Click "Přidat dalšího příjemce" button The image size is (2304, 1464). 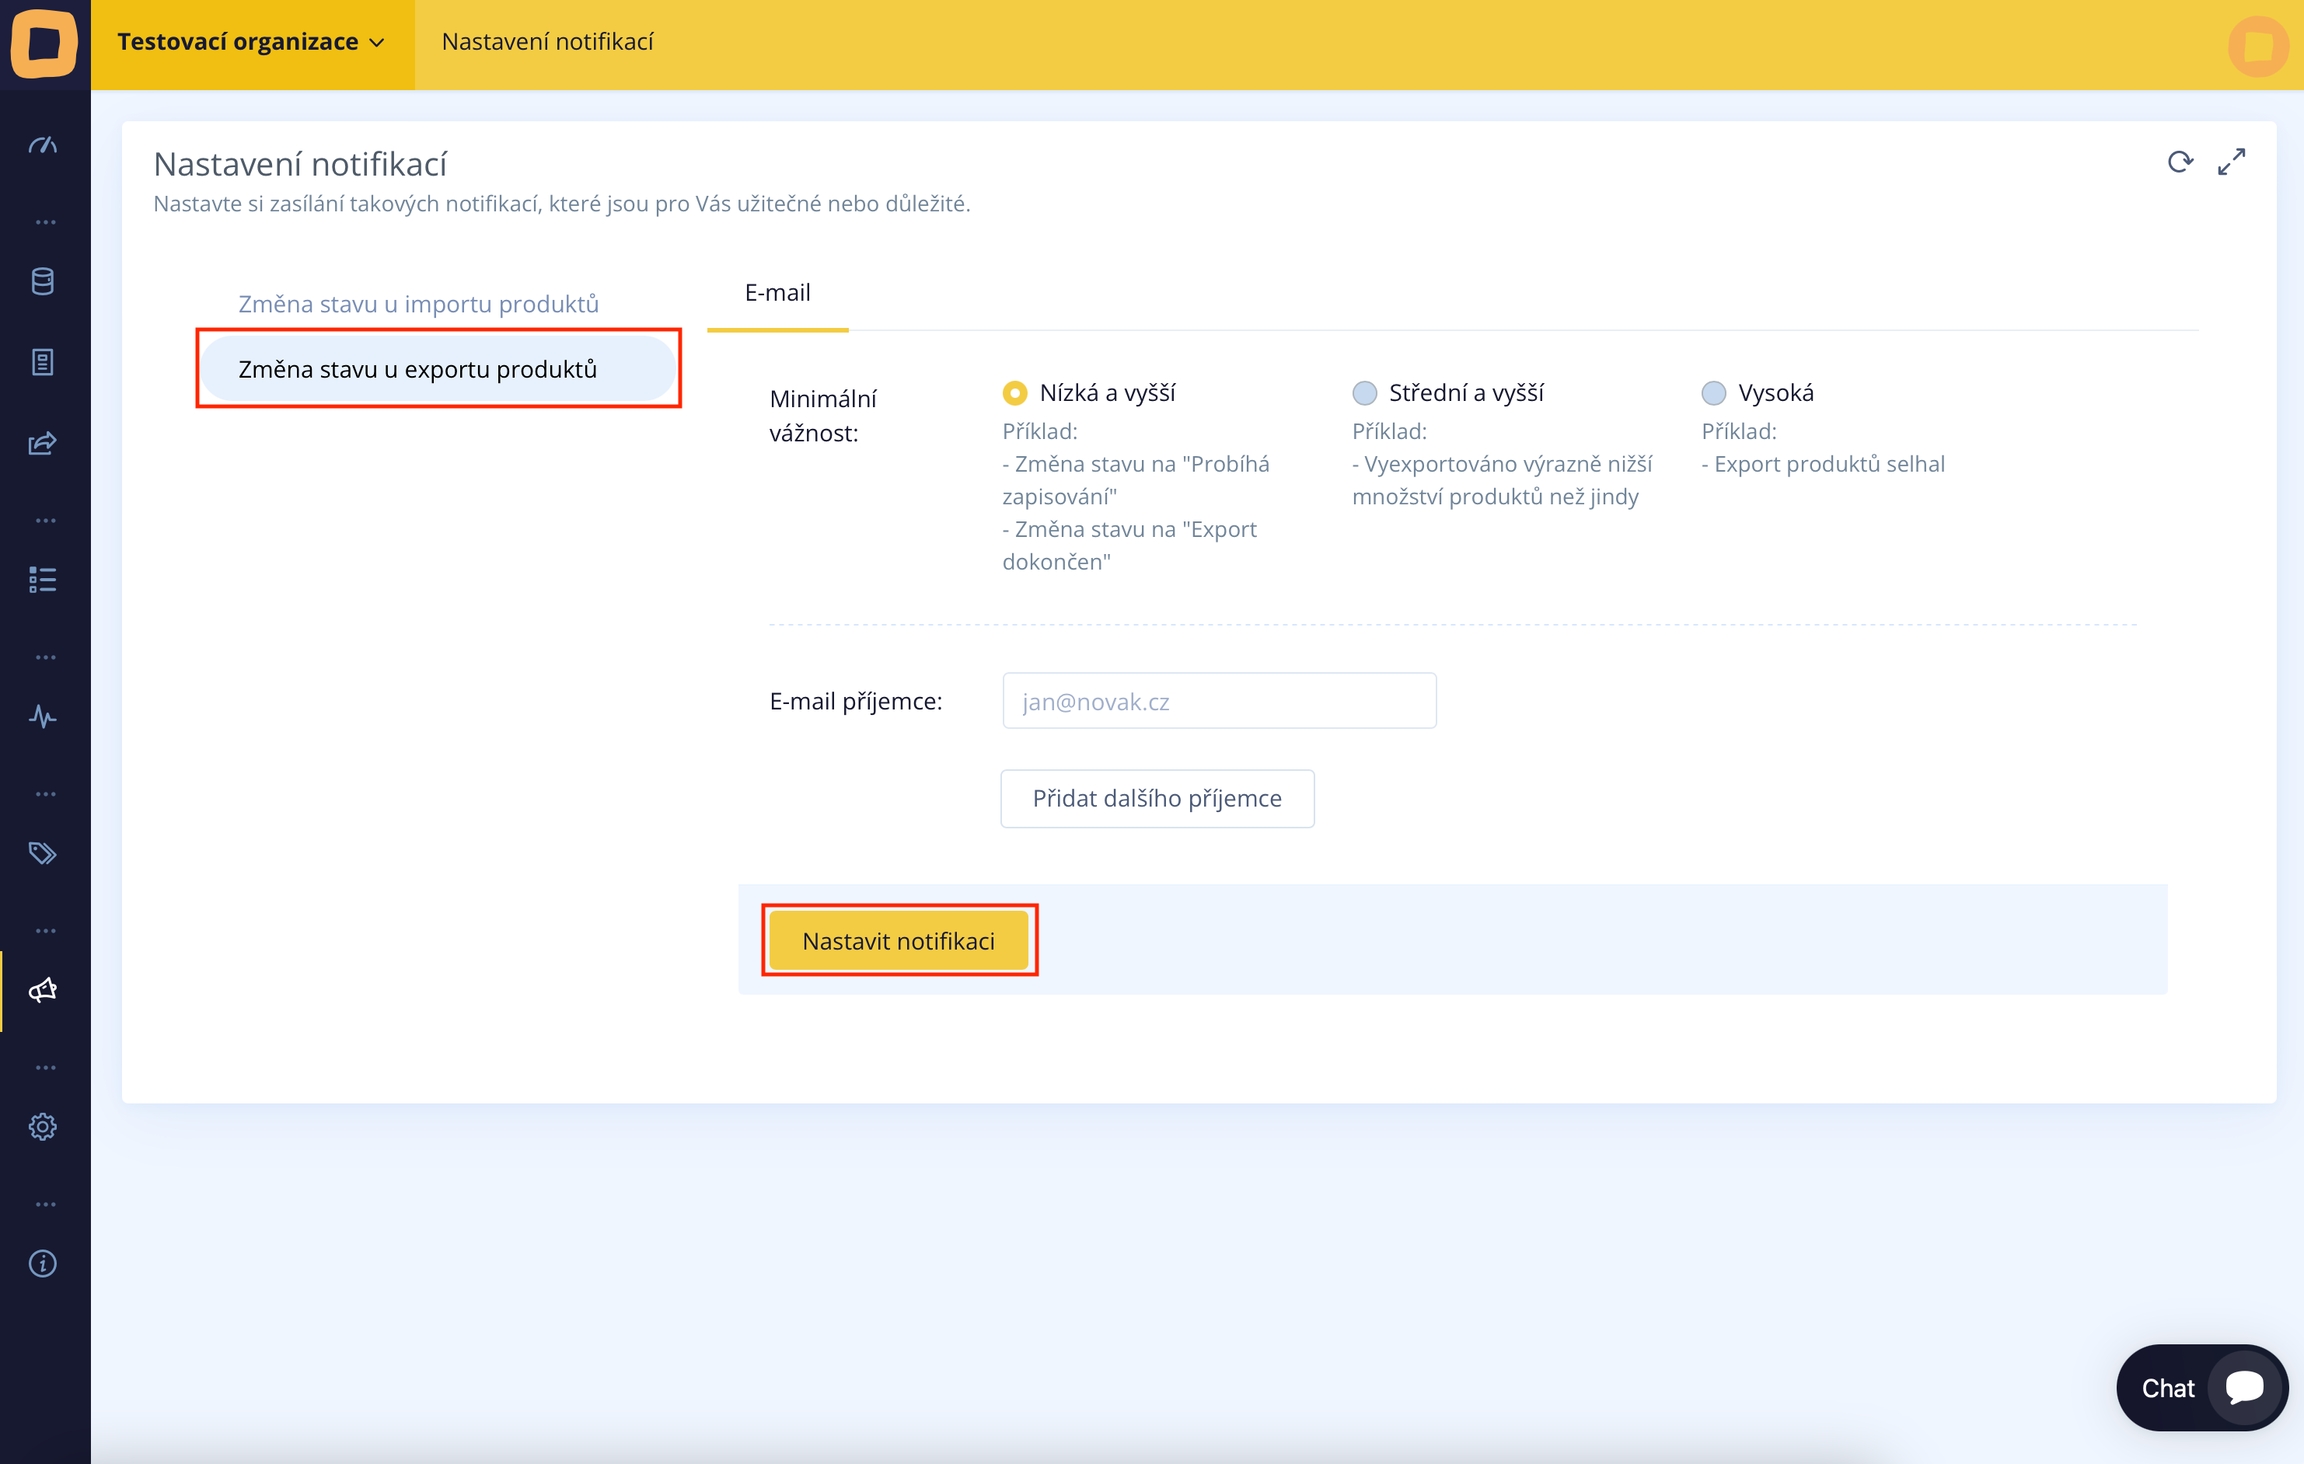pos(1157,799)
